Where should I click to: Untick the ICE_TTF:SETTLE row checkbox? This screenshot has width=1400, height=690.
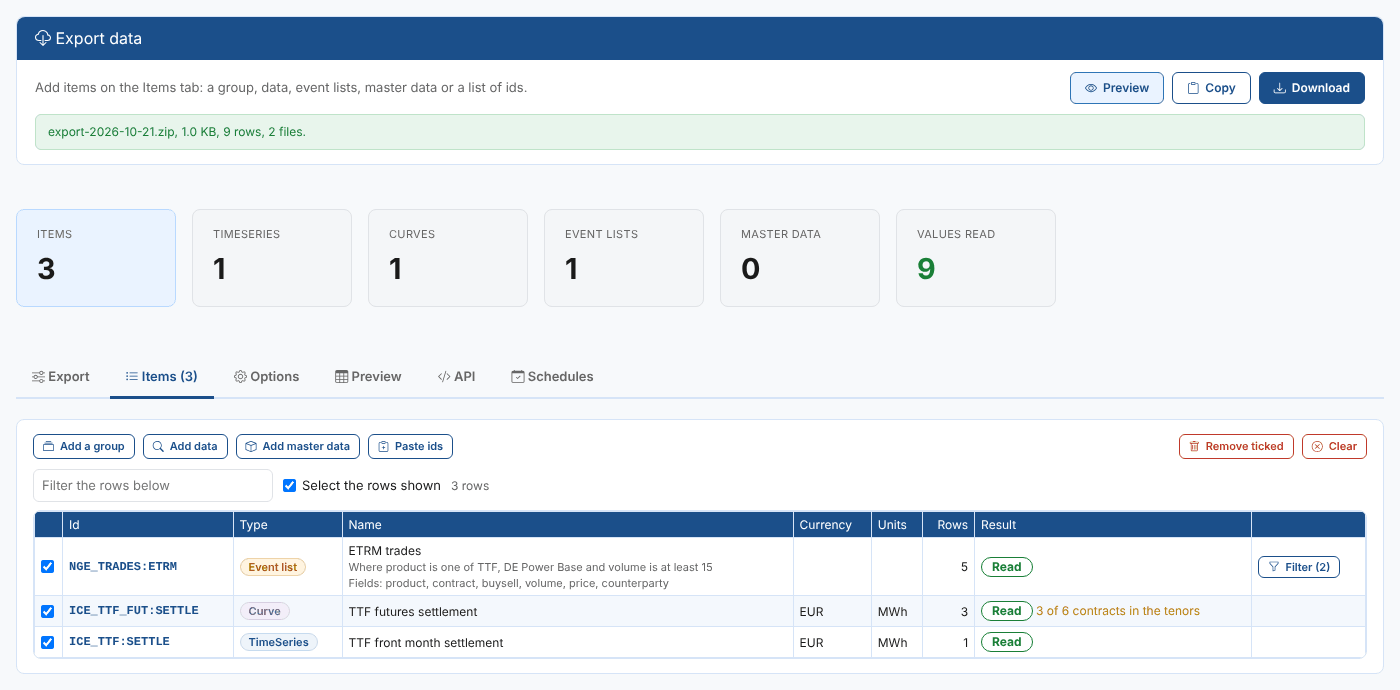coord(47,642)
